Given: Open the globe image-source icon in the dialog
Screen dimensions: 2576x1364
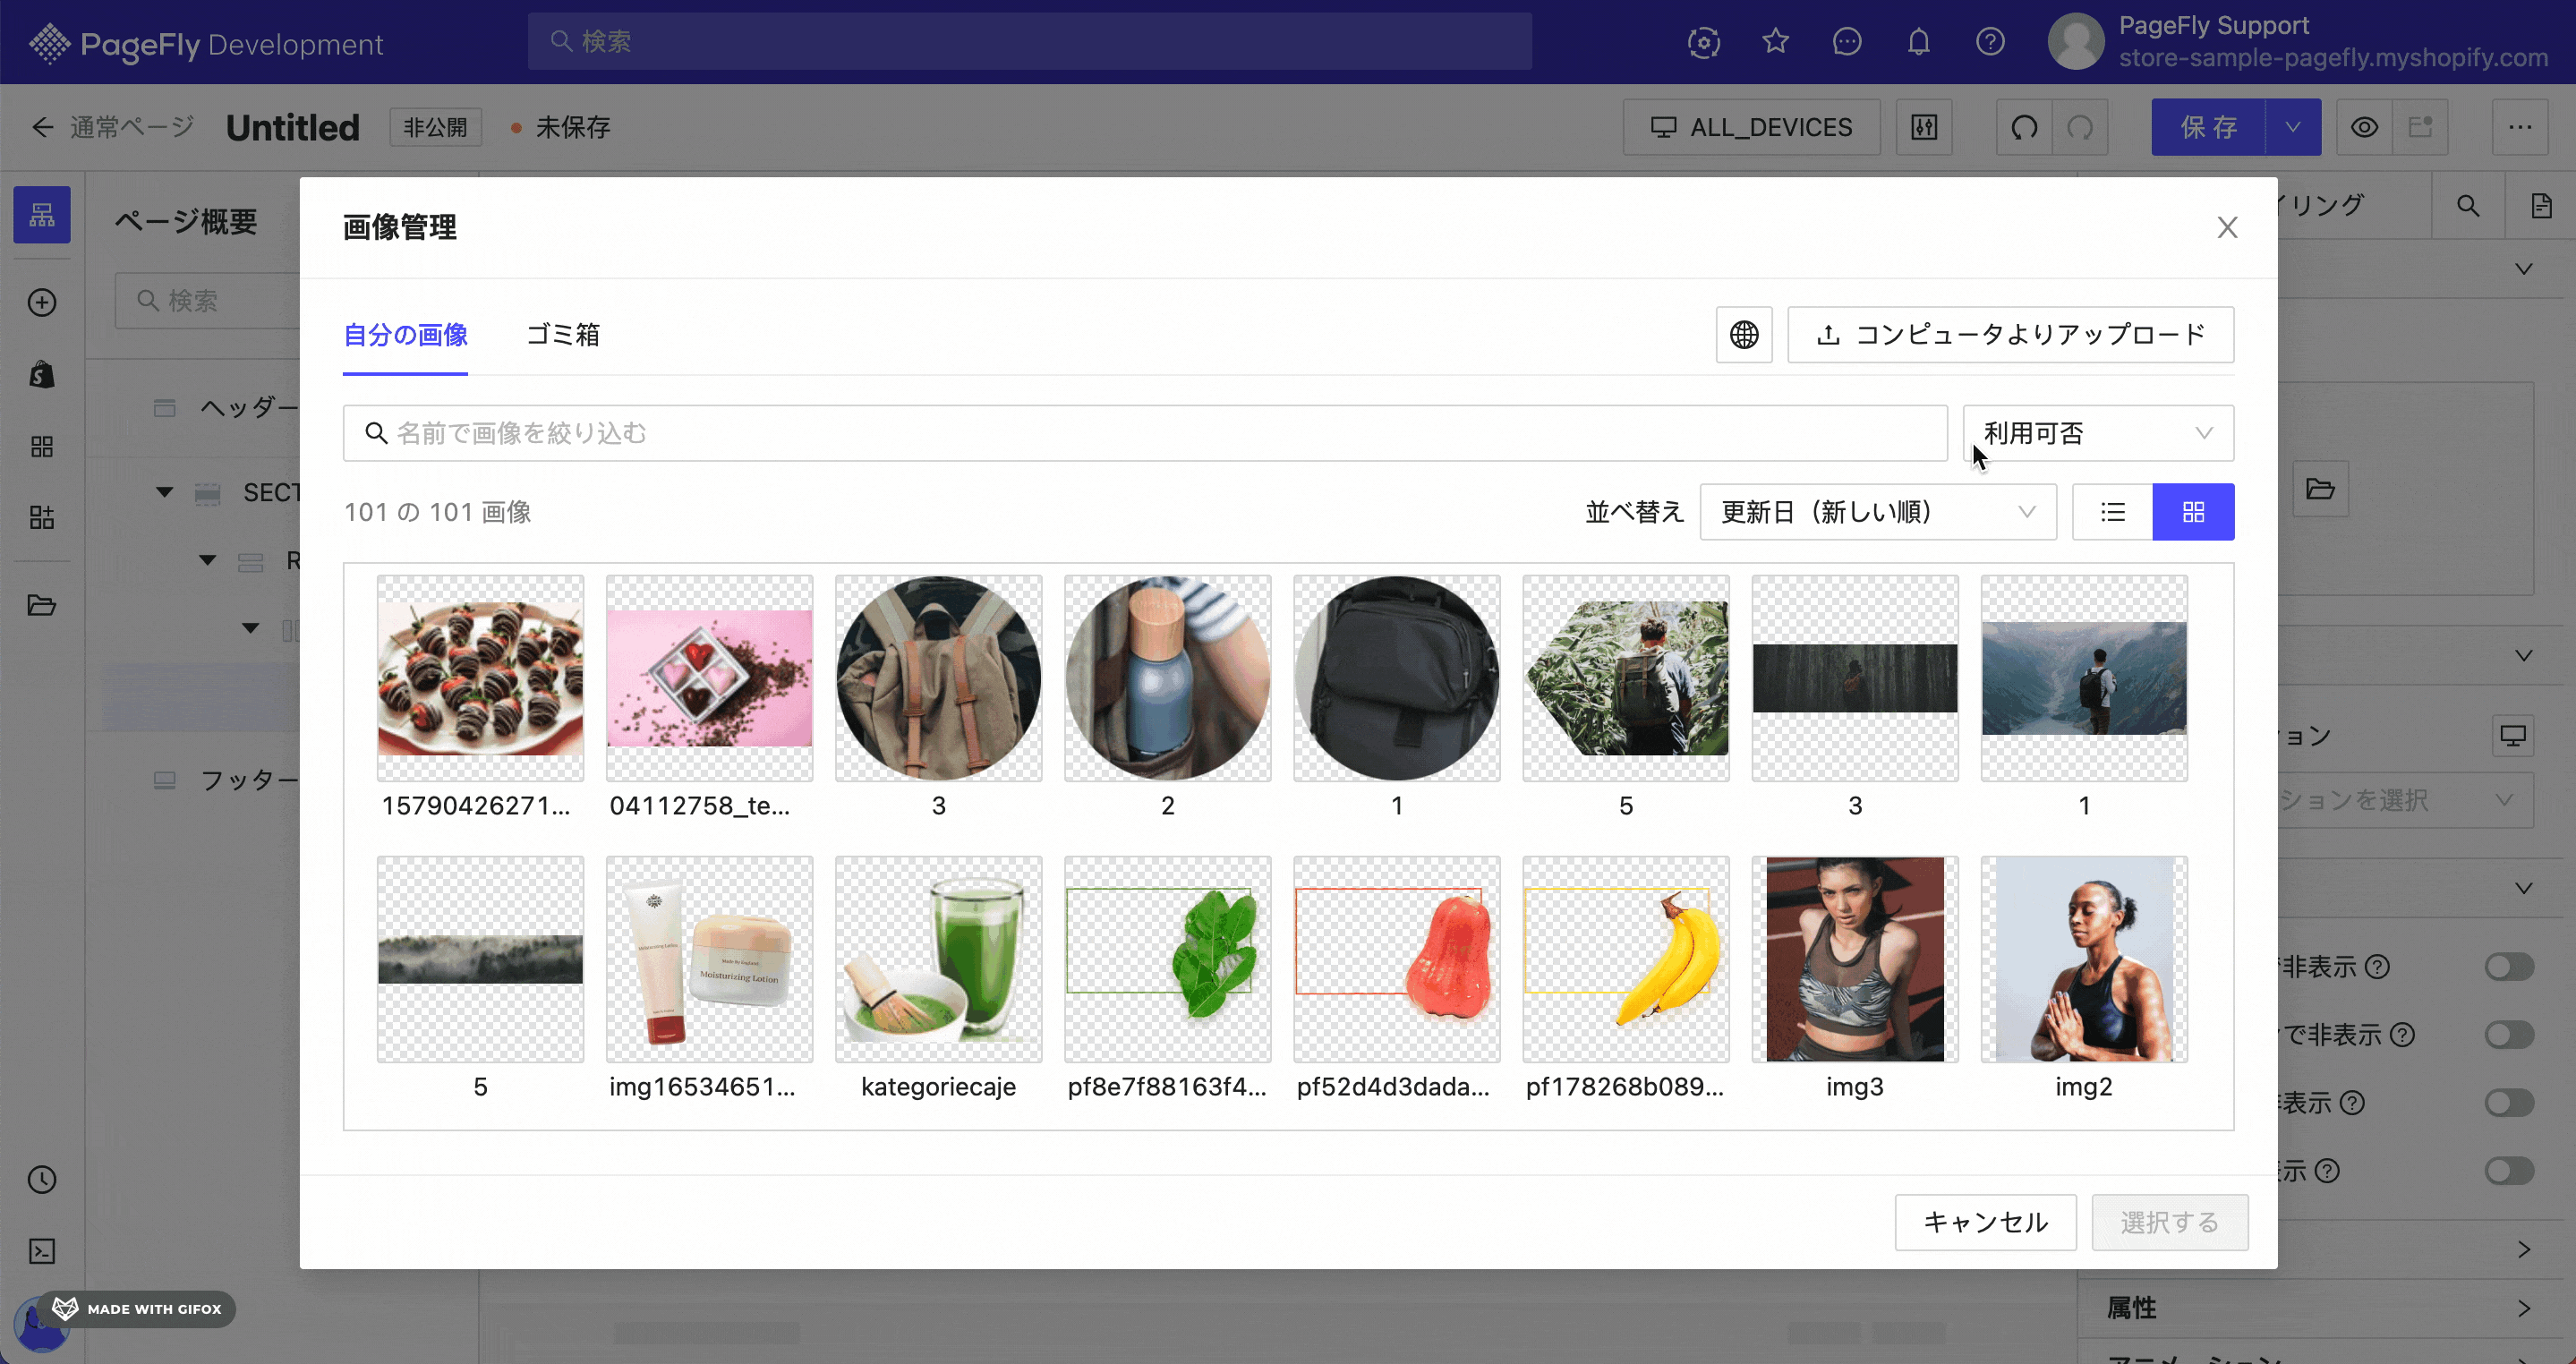Looking at the screenshot, I should pos(1744,334).
